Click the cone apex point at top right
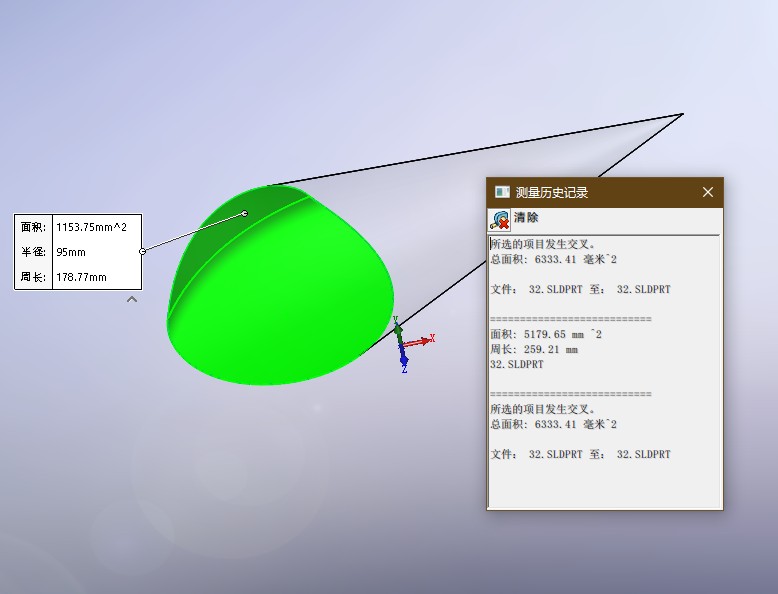 click(x=682, y=114)
